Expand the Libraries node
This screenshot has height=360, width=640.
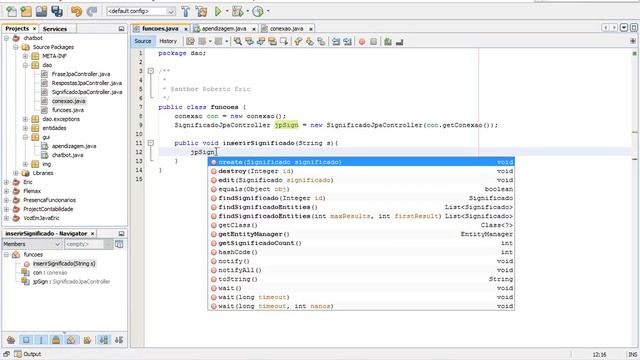(16, 173)
